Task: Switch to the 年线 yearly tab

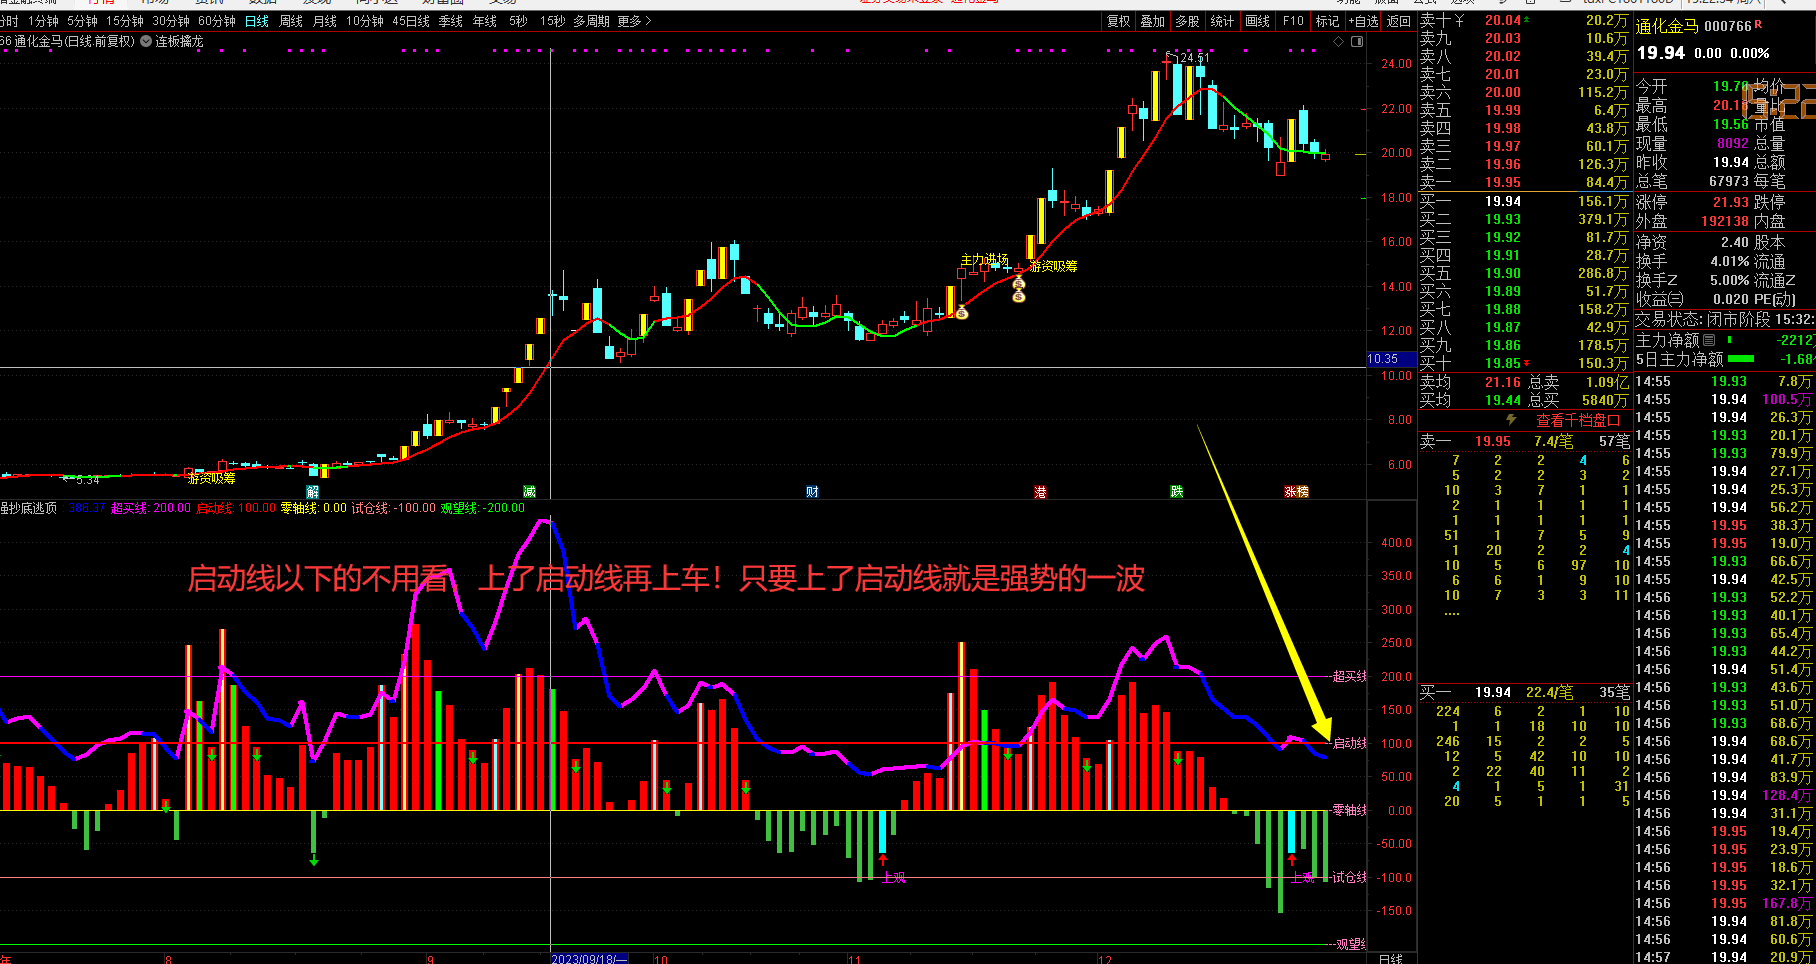Action: tap(485, 21)
